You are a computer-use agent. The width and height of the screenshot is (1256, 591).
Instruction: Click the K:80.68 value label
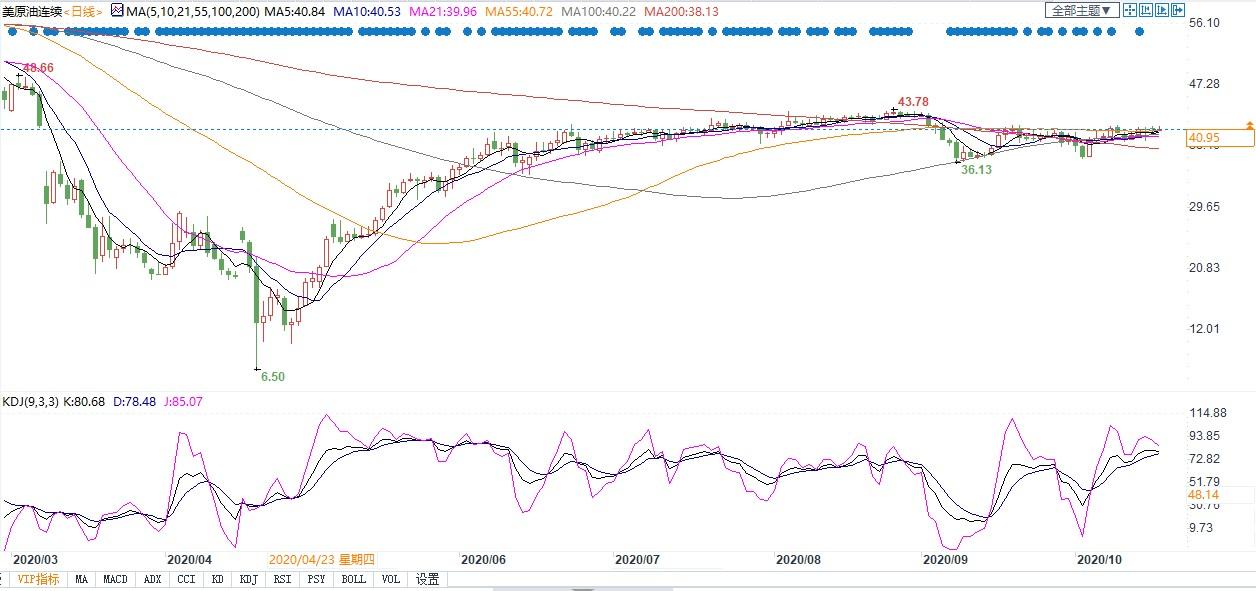(x=84, y=402)
